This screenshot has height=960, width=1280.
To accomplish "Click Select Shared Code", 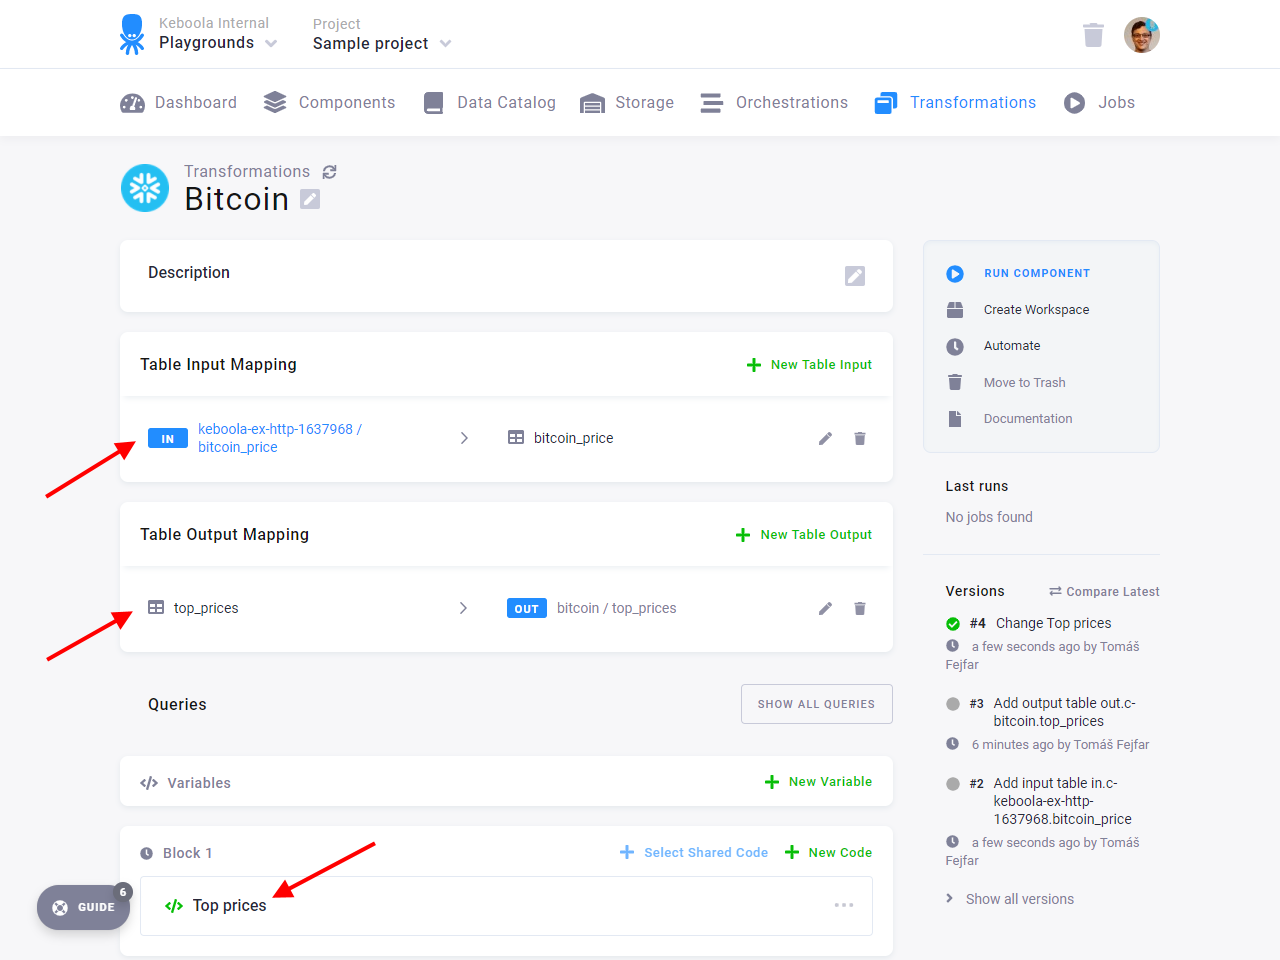I will pyautogui.click(x=694, y=853).
